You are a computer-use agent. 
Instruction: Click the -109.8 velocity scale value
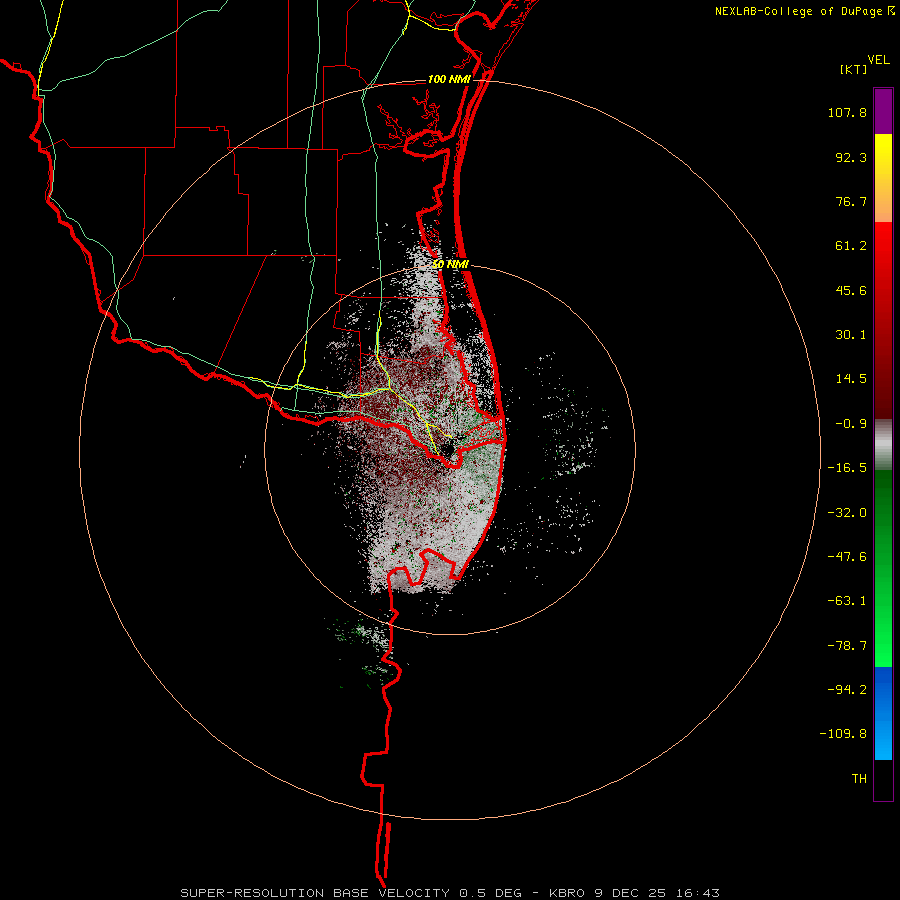point(843,734)
